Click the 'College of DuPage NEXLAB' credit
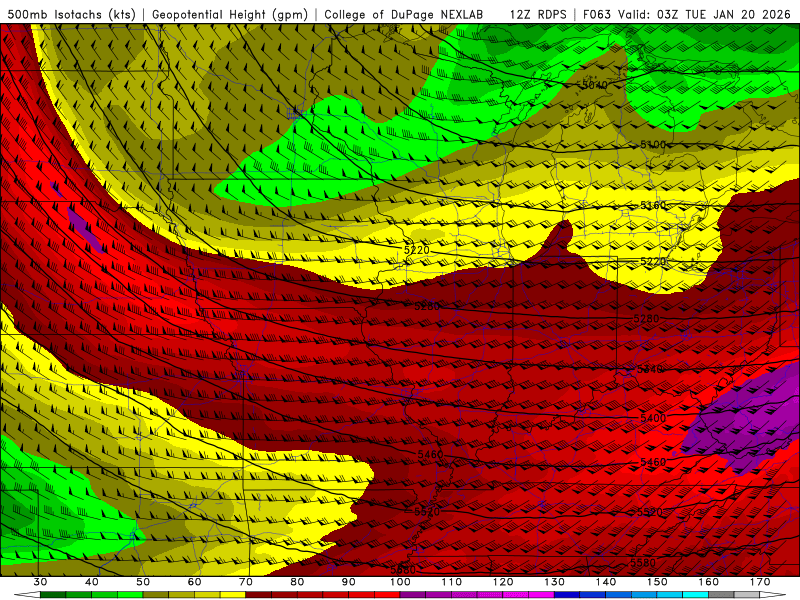The width and height of the screenshot is (800, 600). click(x=403, y=14)
